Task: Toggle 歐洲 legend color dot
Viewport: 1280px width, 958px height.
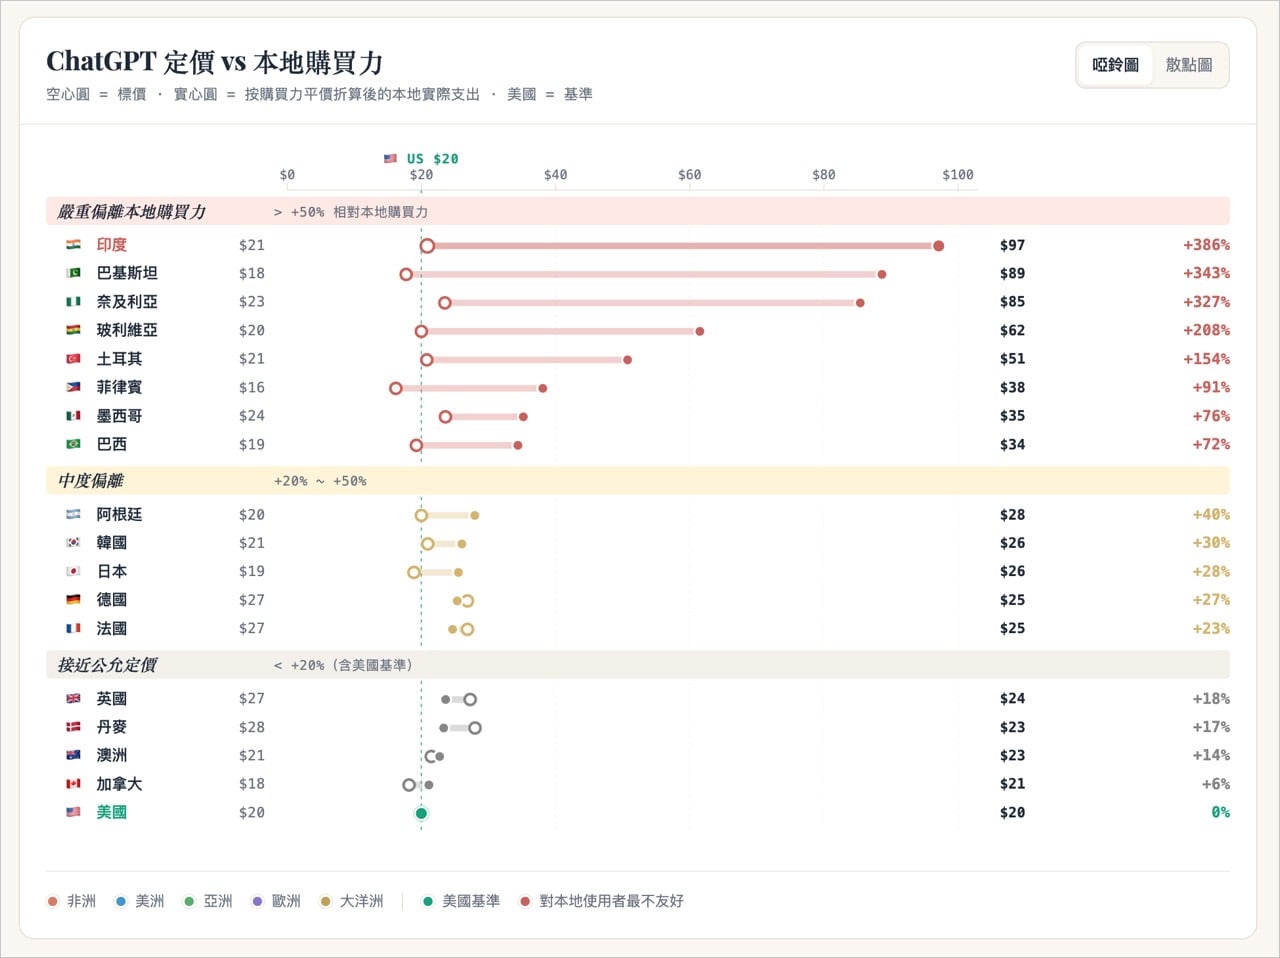Action: 257,901
